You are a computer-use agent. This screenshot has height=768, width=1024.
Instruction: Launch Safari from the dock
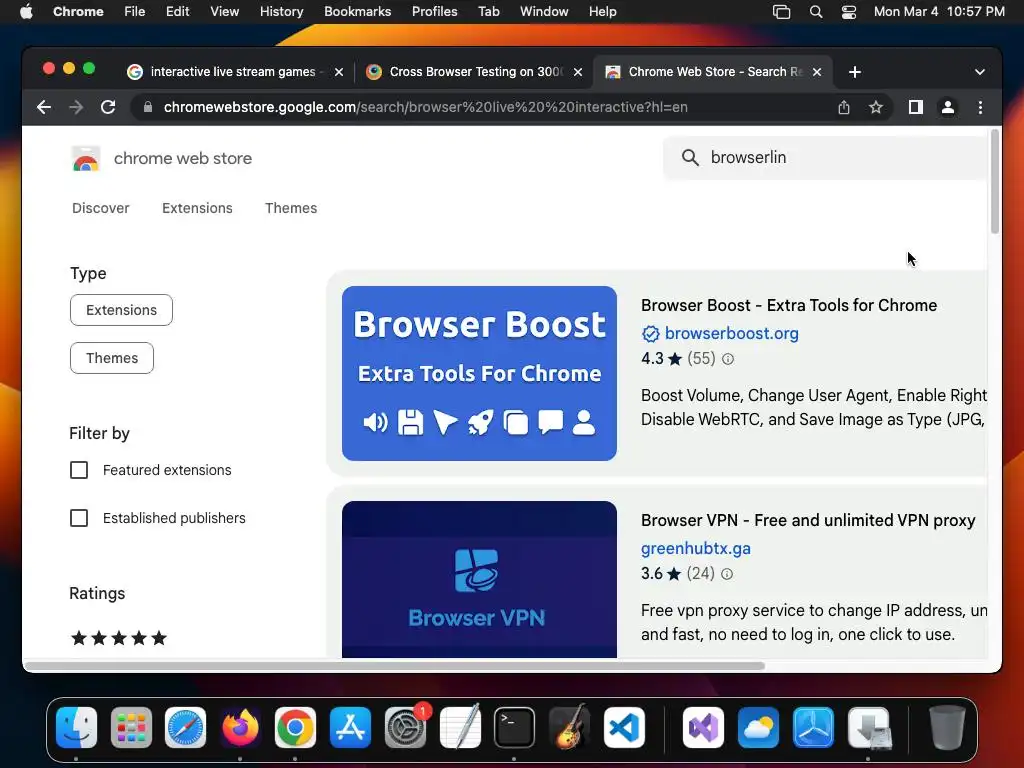(x=185, y=728)
